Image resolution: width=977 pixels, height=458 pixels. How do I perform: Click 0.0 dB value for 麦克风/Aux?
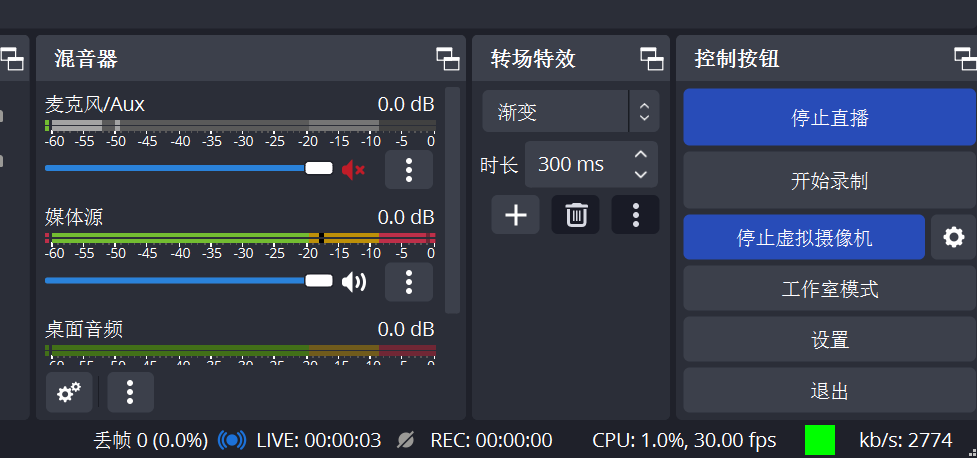click(406, 104)
